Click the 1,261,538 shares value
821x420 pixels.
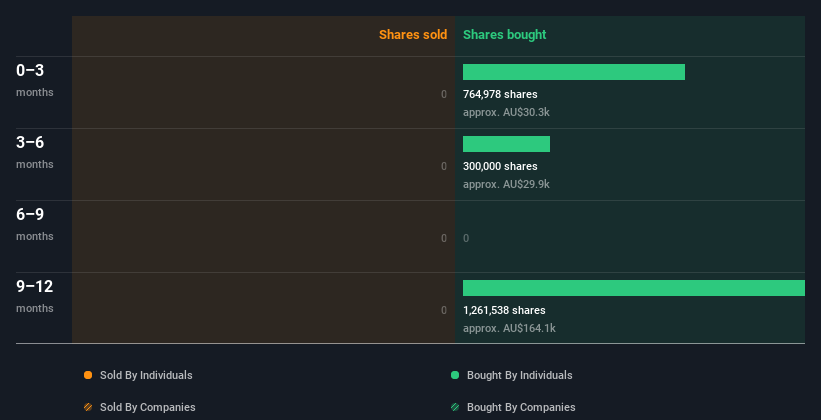coord(504,310)
